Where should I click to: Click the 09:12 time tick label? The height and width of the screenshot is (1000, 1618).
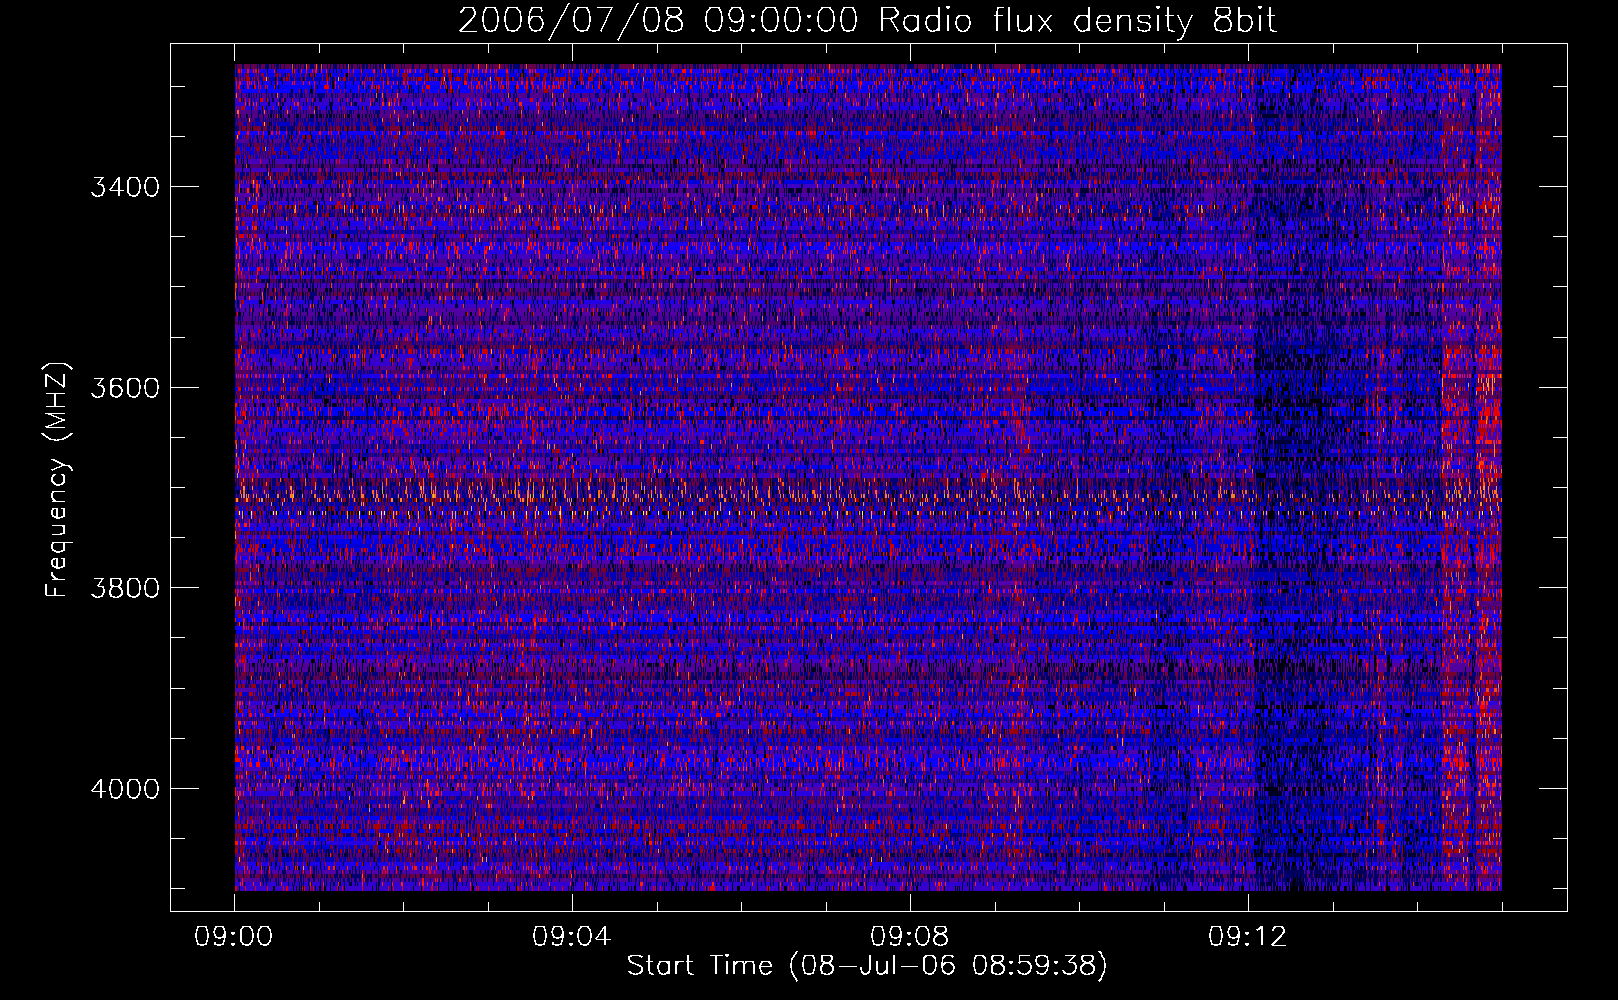(1248, 937)
